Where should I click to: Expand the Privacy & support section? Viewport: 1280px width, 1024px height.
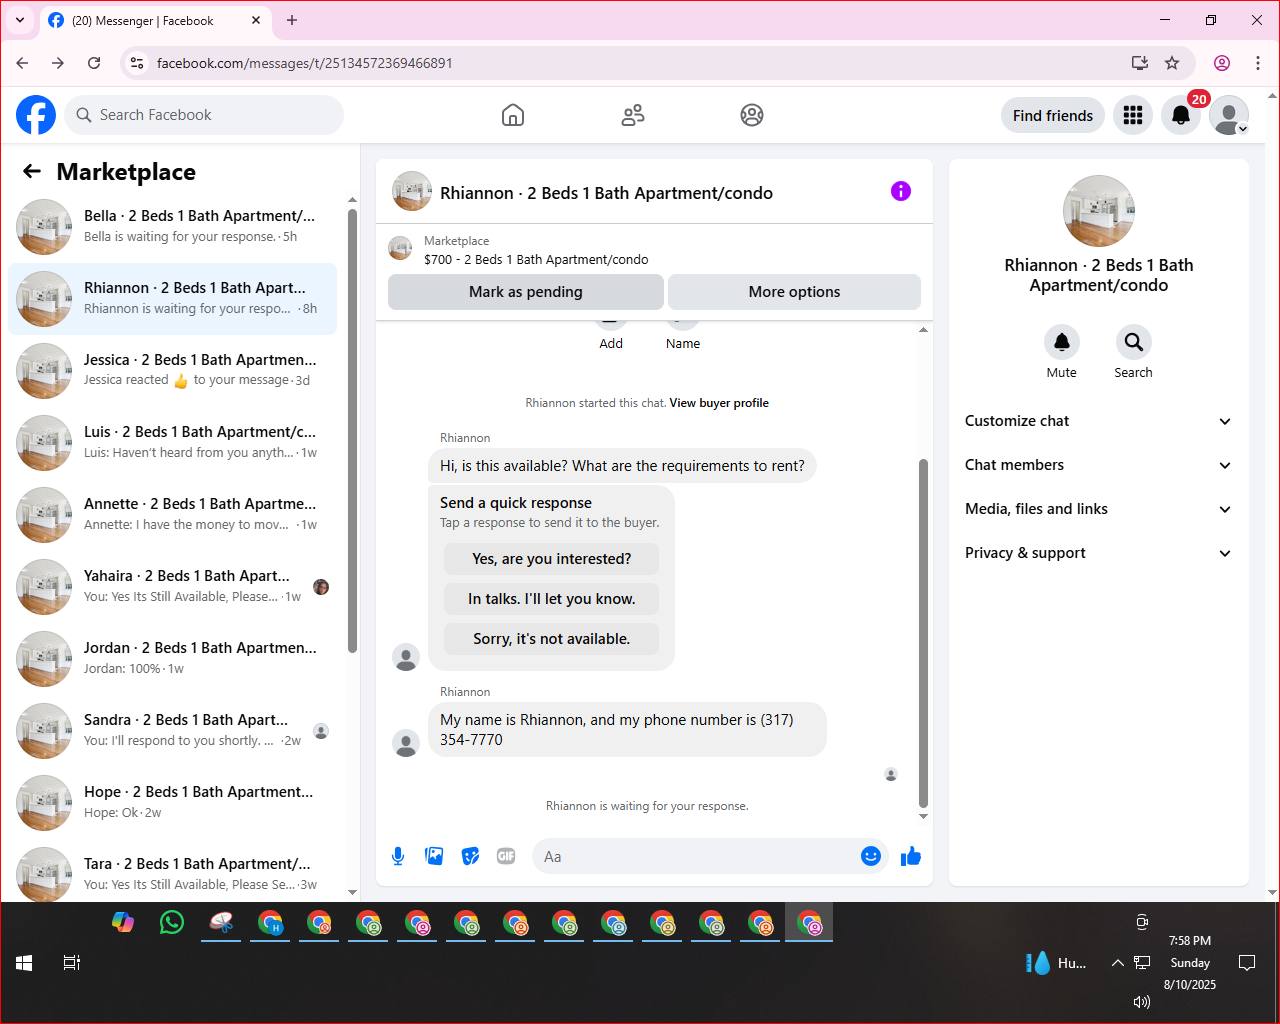1098,553
